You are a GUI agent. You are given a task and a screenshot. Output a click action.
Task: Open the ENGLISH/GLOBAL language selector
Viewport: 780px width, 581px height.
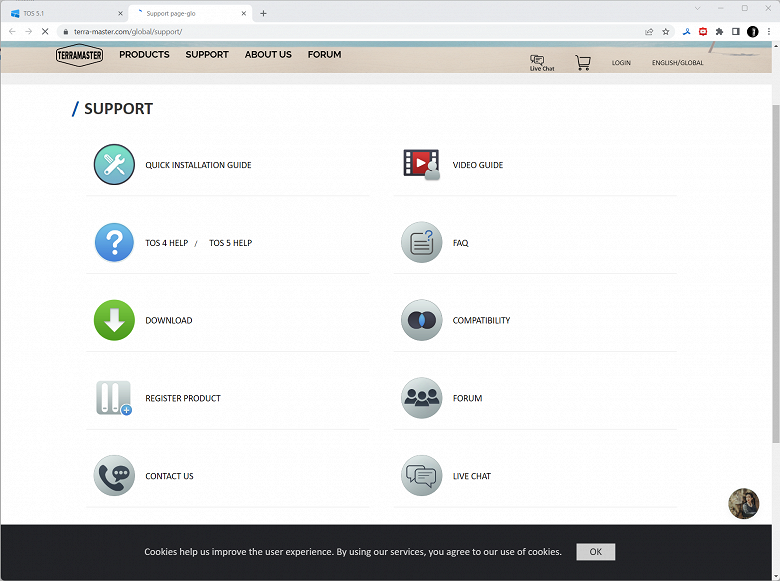[x=678, y=63]
